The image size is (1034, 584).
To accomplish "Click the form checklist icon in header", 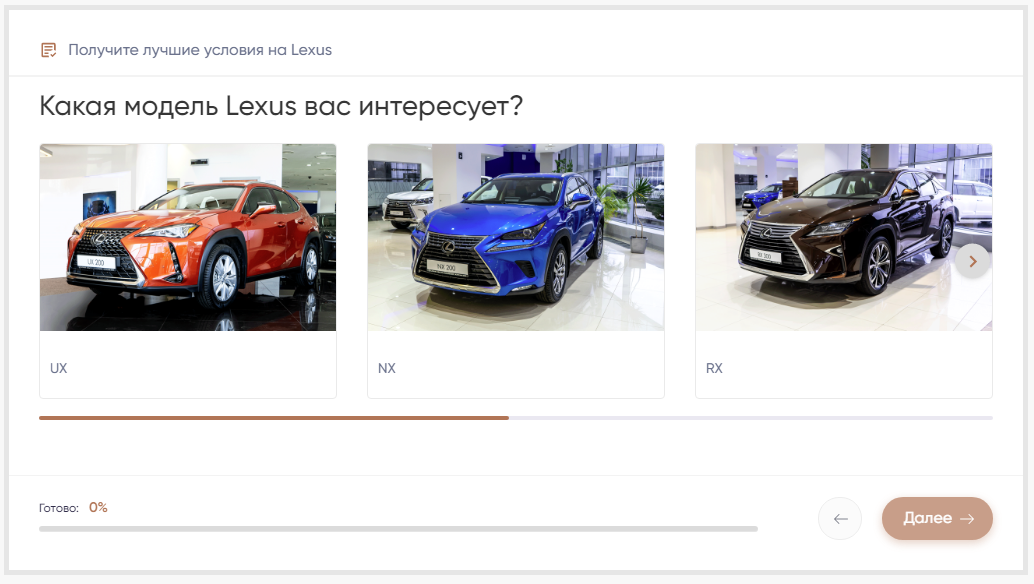I will pos(48,50).
